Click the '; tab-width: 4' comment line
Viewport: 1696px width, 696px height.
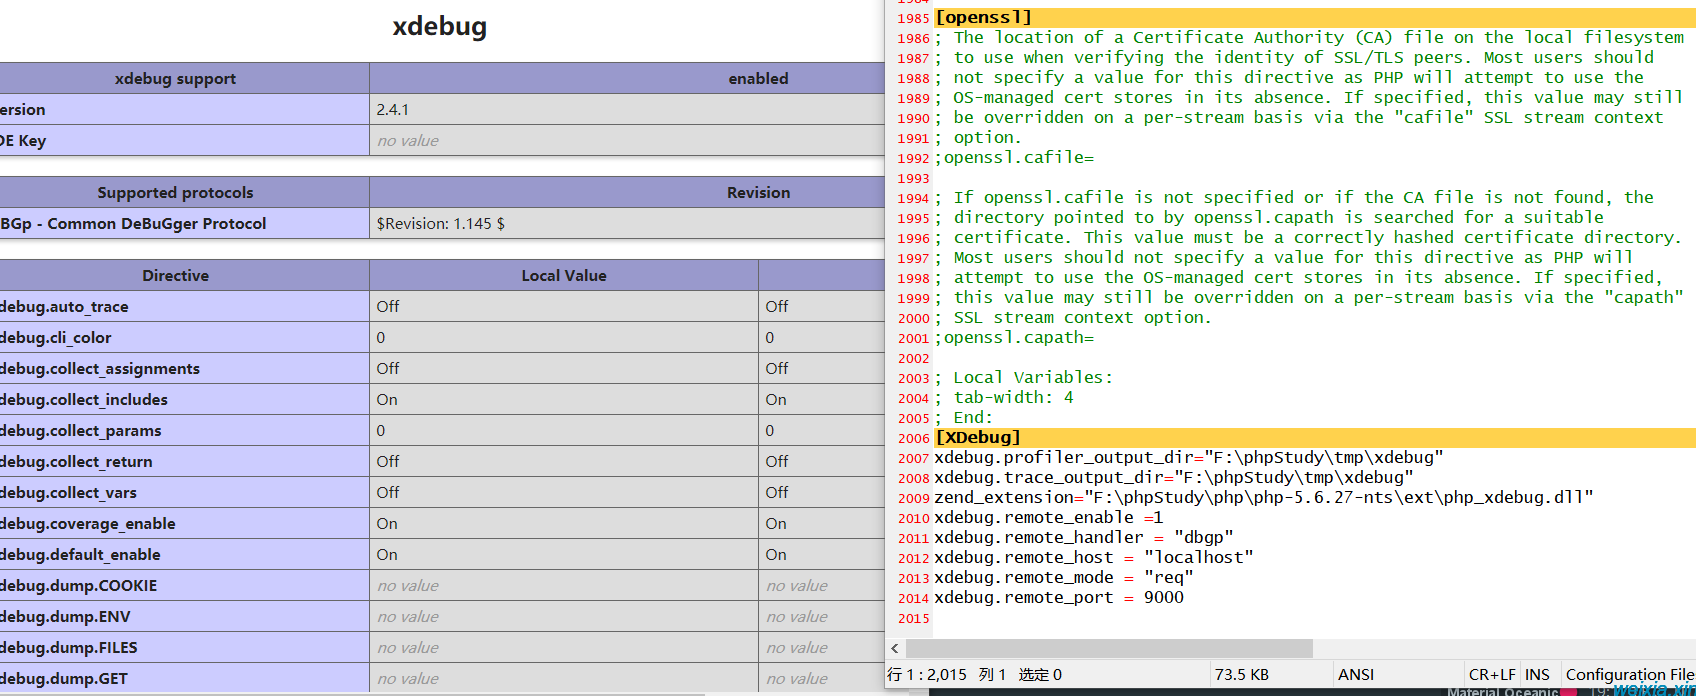(x=1004, y=398)
